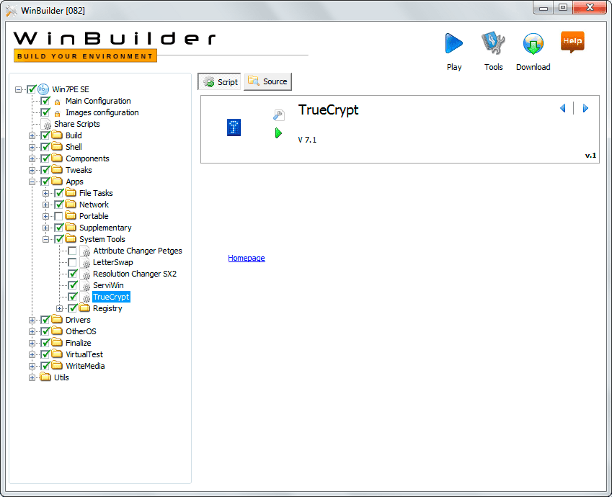The image size is (612, 497).
Task: Expand the Build folder node
Action: click(32, 135)
